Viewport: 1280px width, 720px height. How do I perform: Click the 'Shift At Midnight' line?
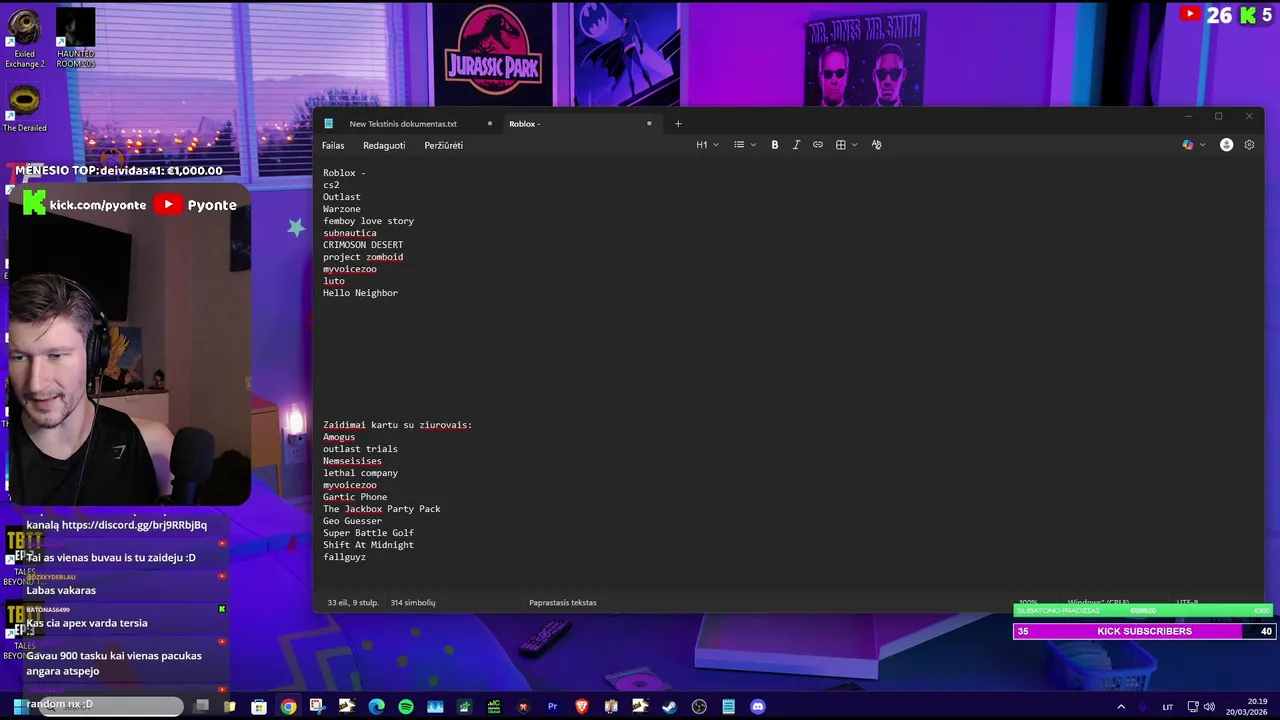(368, 545)
